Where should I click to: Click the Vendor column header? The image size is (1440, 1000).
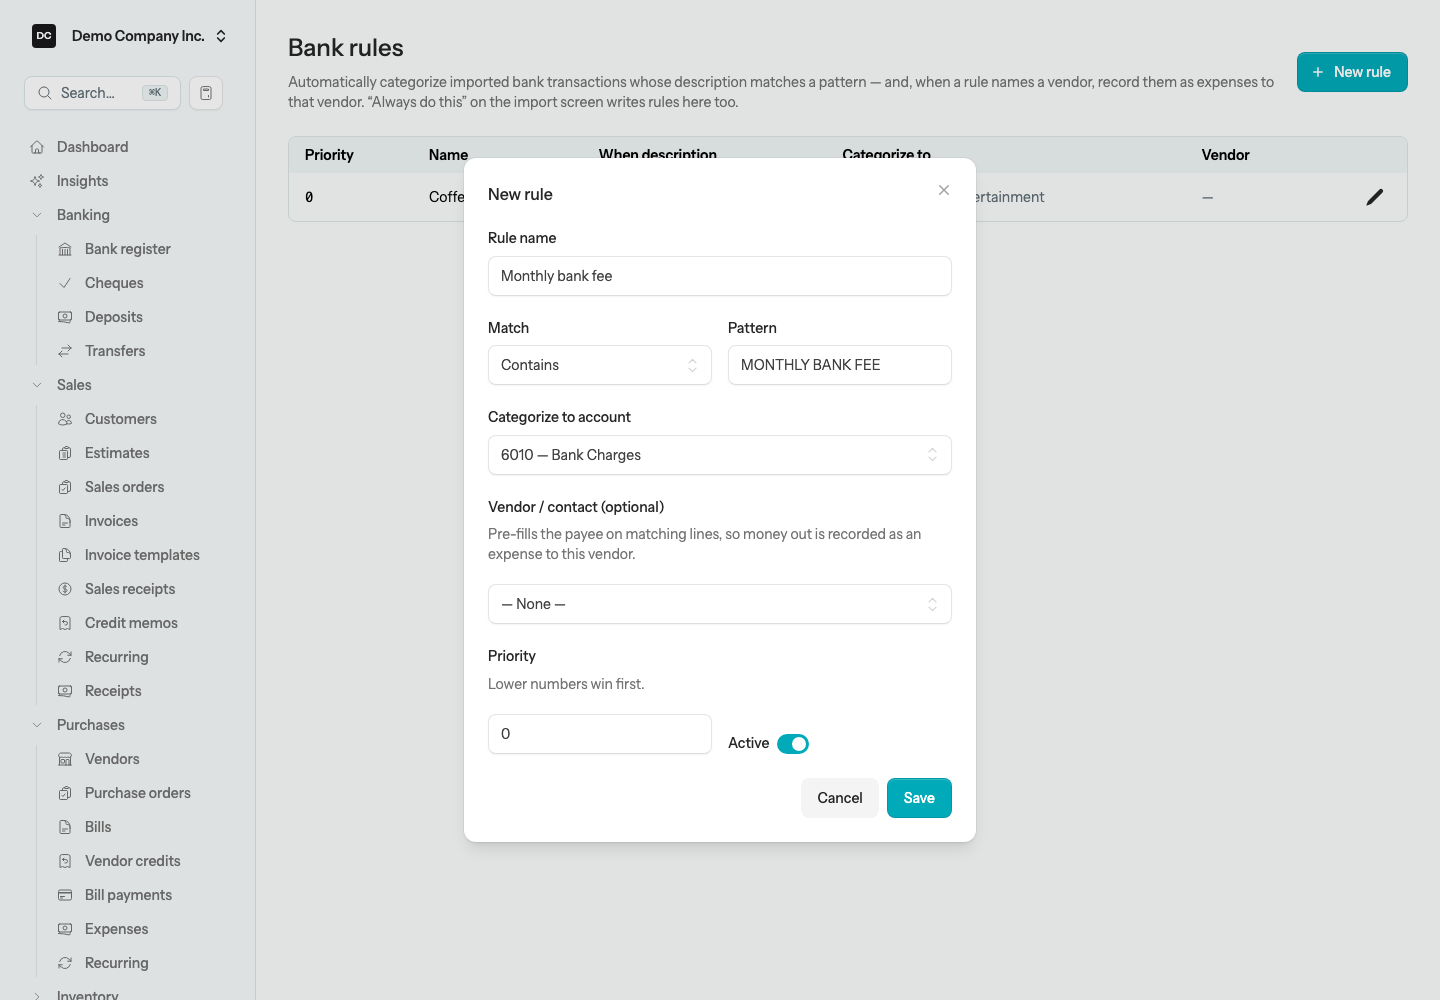[x=1225, y=155]
